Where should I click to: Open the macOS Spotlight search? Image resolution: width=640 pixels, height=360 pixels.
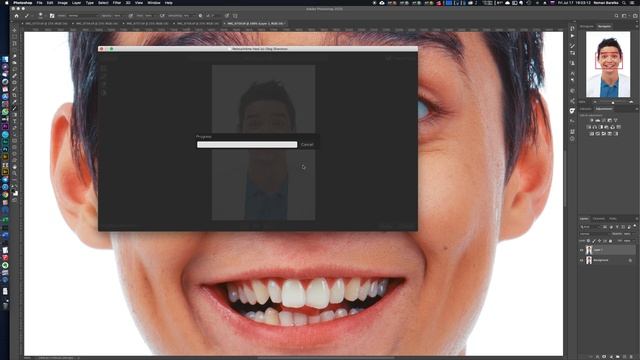point(623,3)
